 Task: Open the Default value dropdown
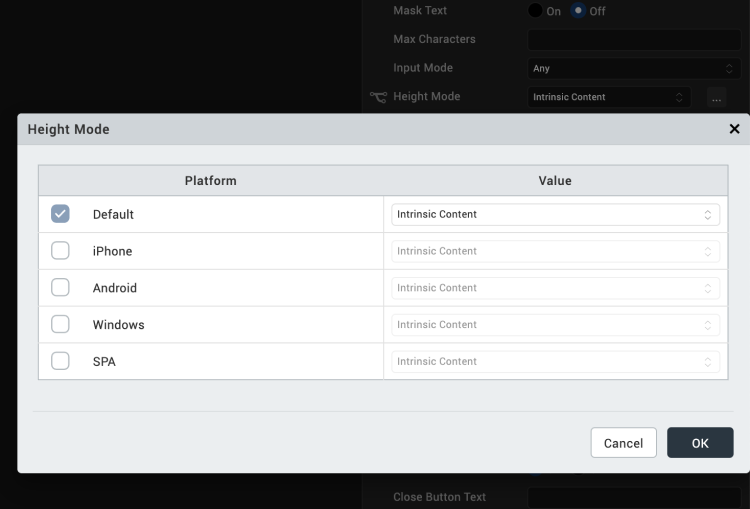555,214
